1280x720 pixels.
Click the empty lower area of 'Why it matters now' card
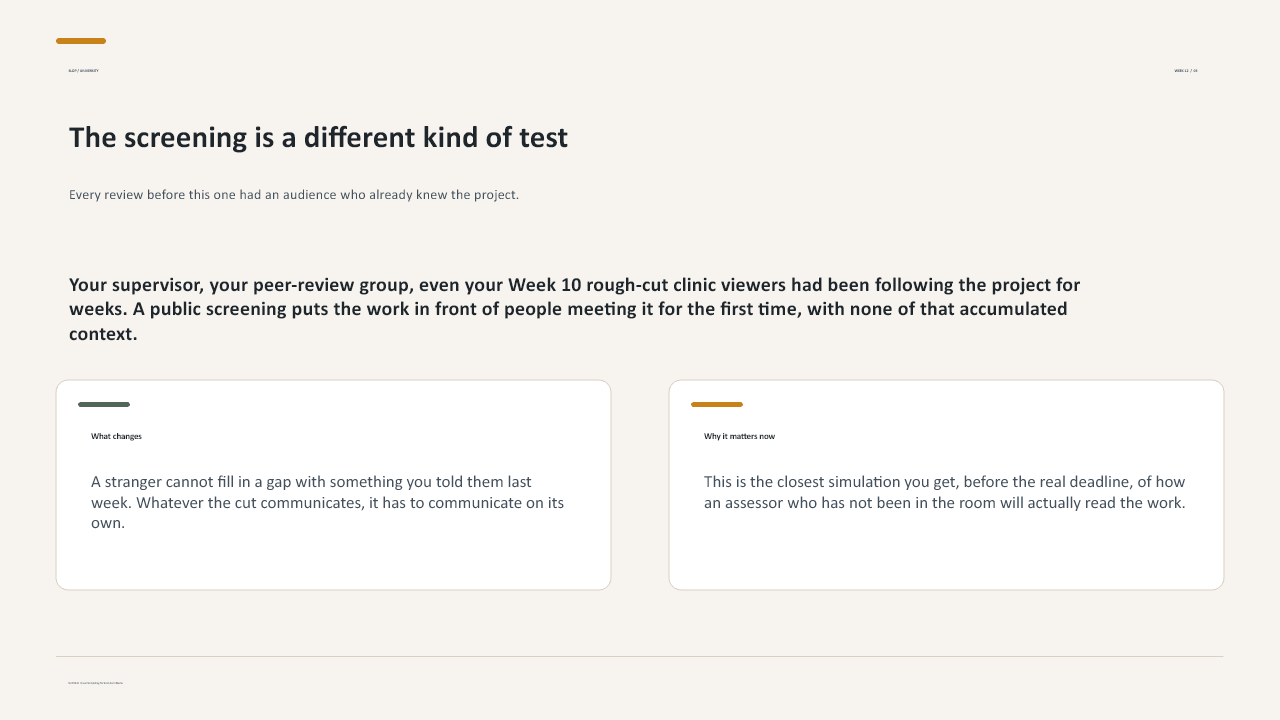(946, 555)
